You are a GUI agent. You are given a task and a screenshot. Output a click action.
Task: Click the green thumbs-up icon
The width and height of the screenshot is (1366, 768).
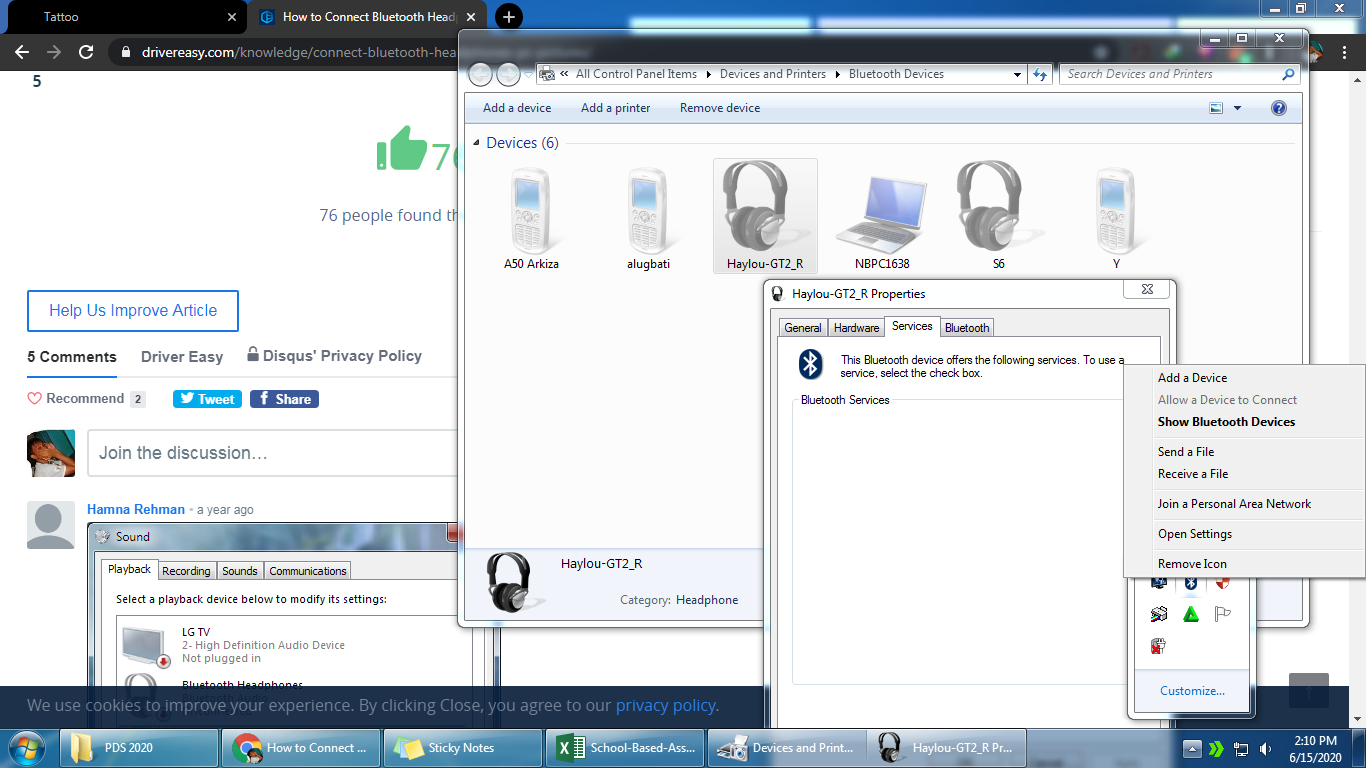(x=402, y=149)
